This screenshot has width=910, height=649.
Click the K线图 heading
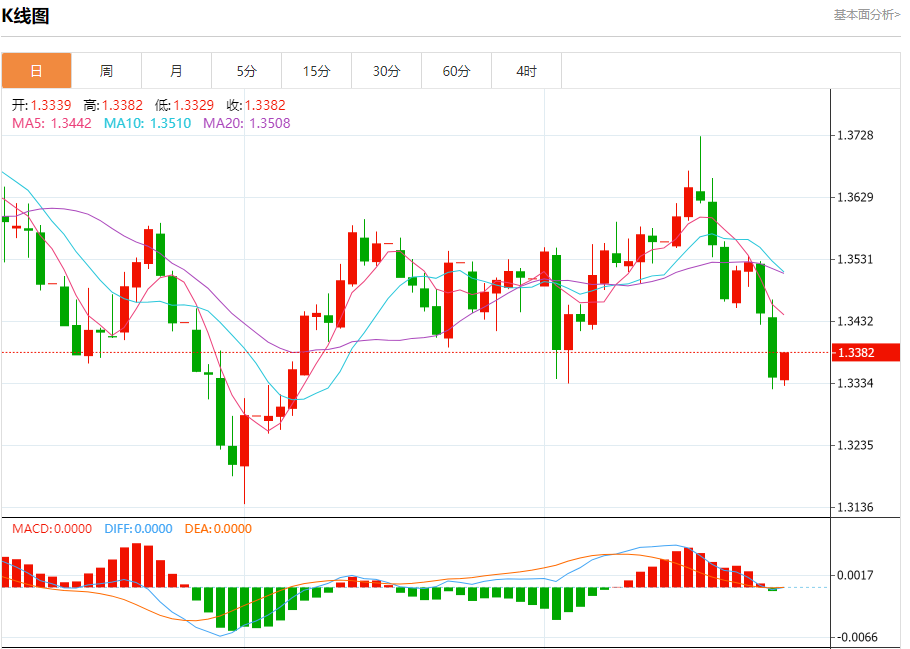point(26,16)
